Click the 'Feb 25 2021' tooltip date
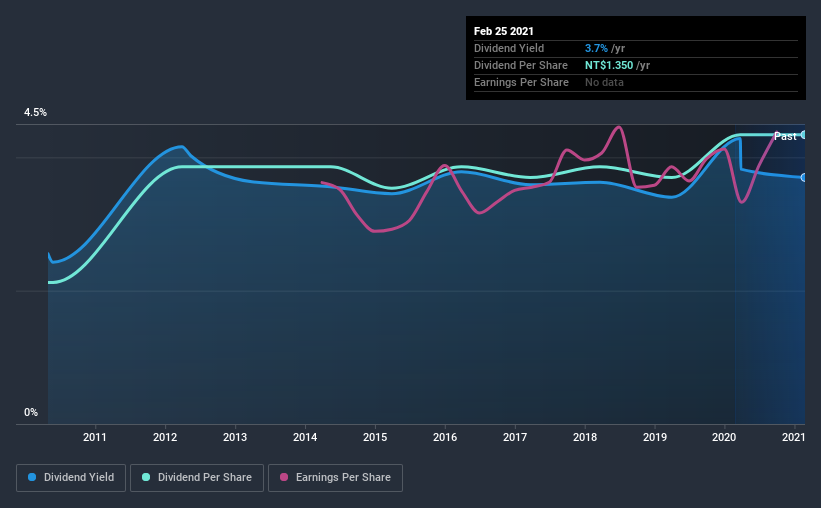Screen dimensions: 821x508 (504, 31)
